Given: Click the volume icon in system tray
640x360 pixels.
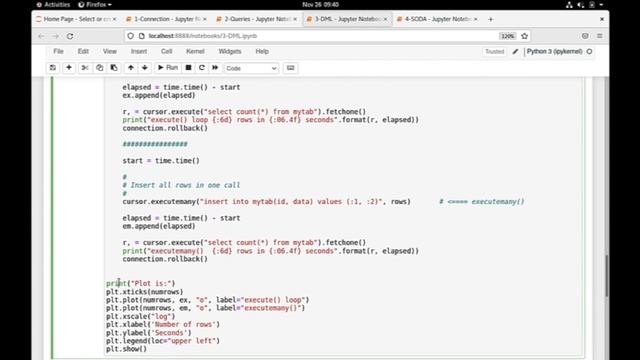Looking at the screenshot, I should click(x=580, y=5).
